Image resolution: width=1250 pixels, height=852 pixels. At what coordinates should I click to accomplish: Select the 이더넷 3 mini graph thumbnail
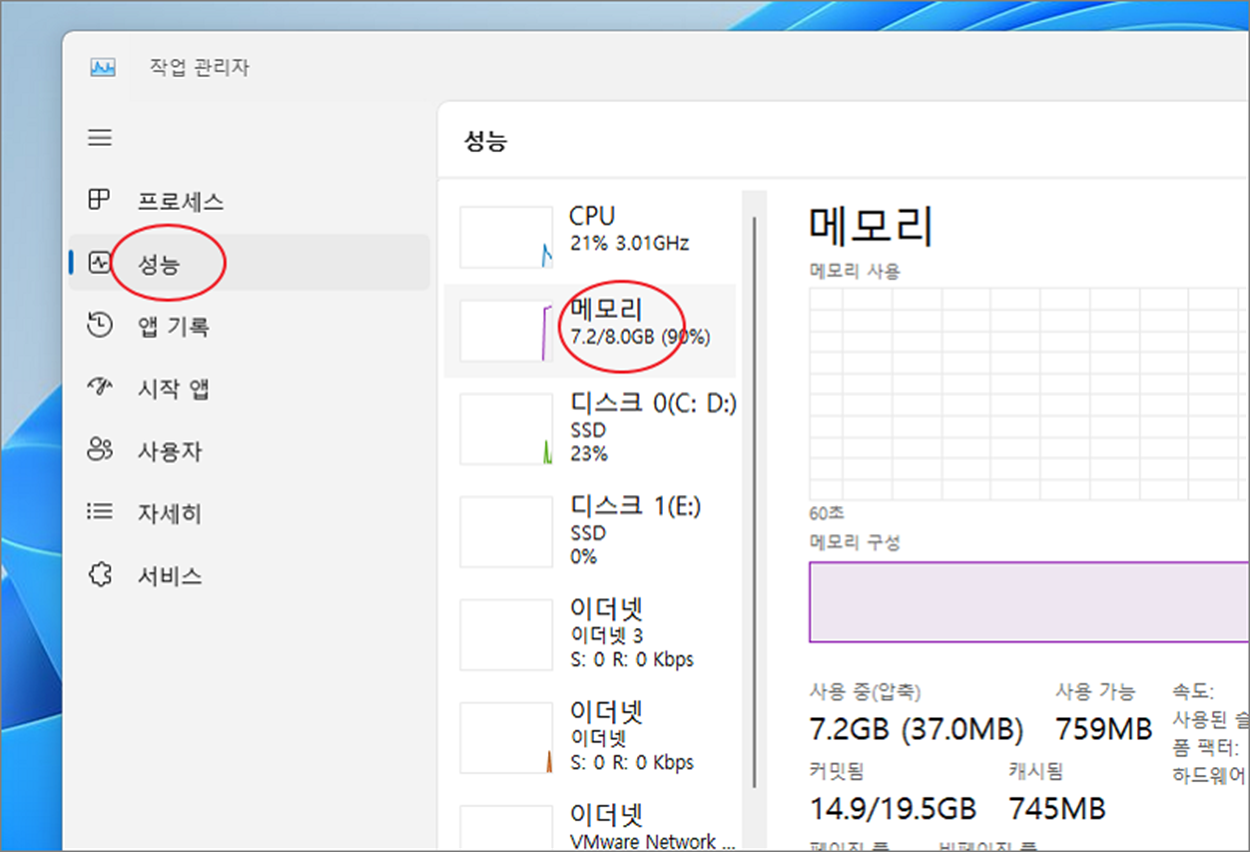[506, 635]
